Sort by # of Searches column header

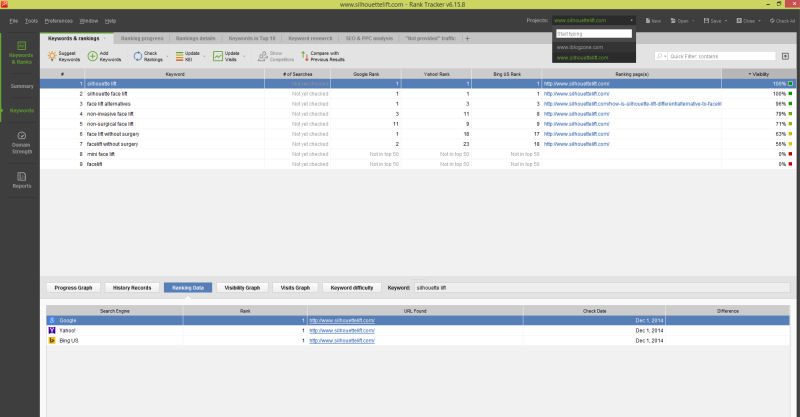[x=297, y=74]
